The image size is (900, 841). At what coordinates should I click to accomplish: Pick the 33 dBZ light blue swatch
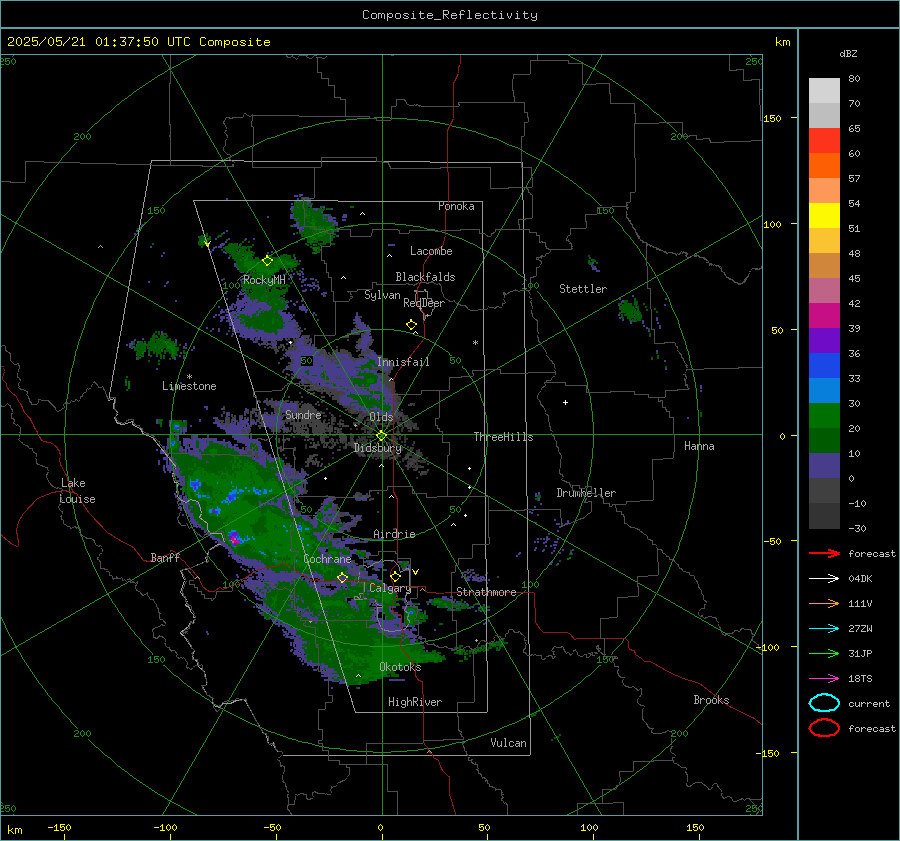tap(824, 390)
